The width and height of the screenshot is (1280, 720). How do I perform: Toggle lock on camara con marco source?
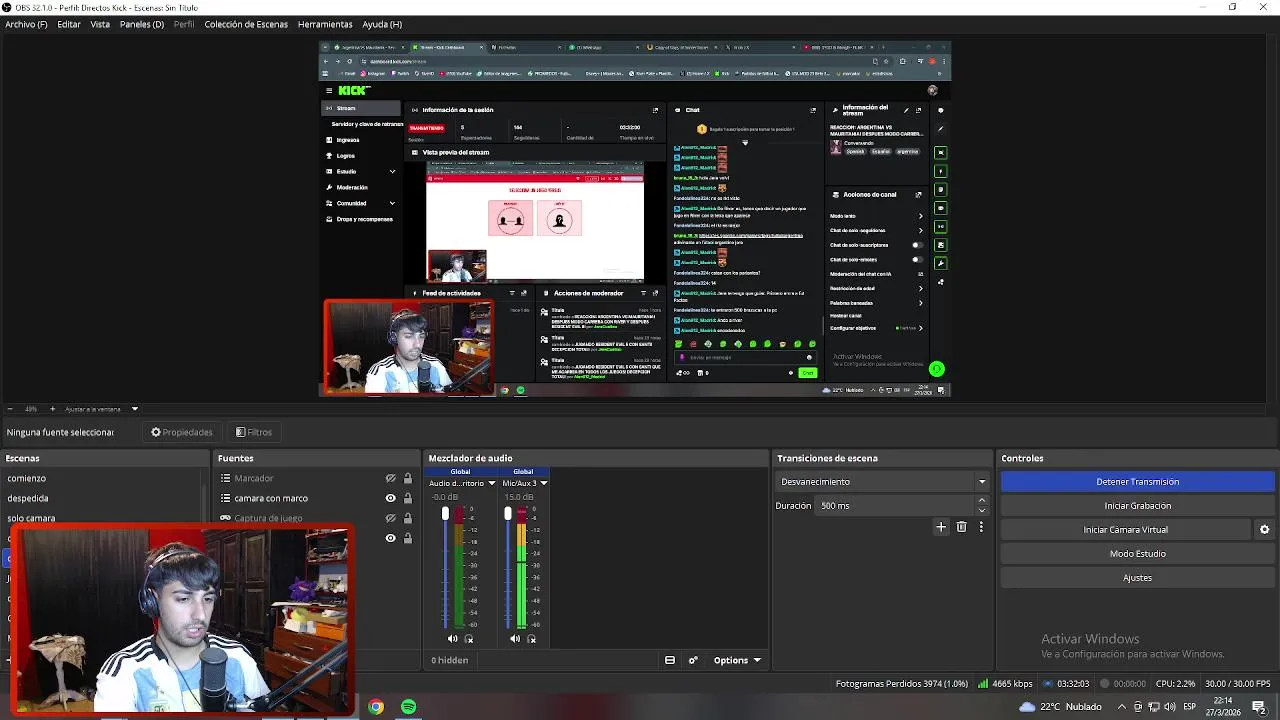[407, 498]
